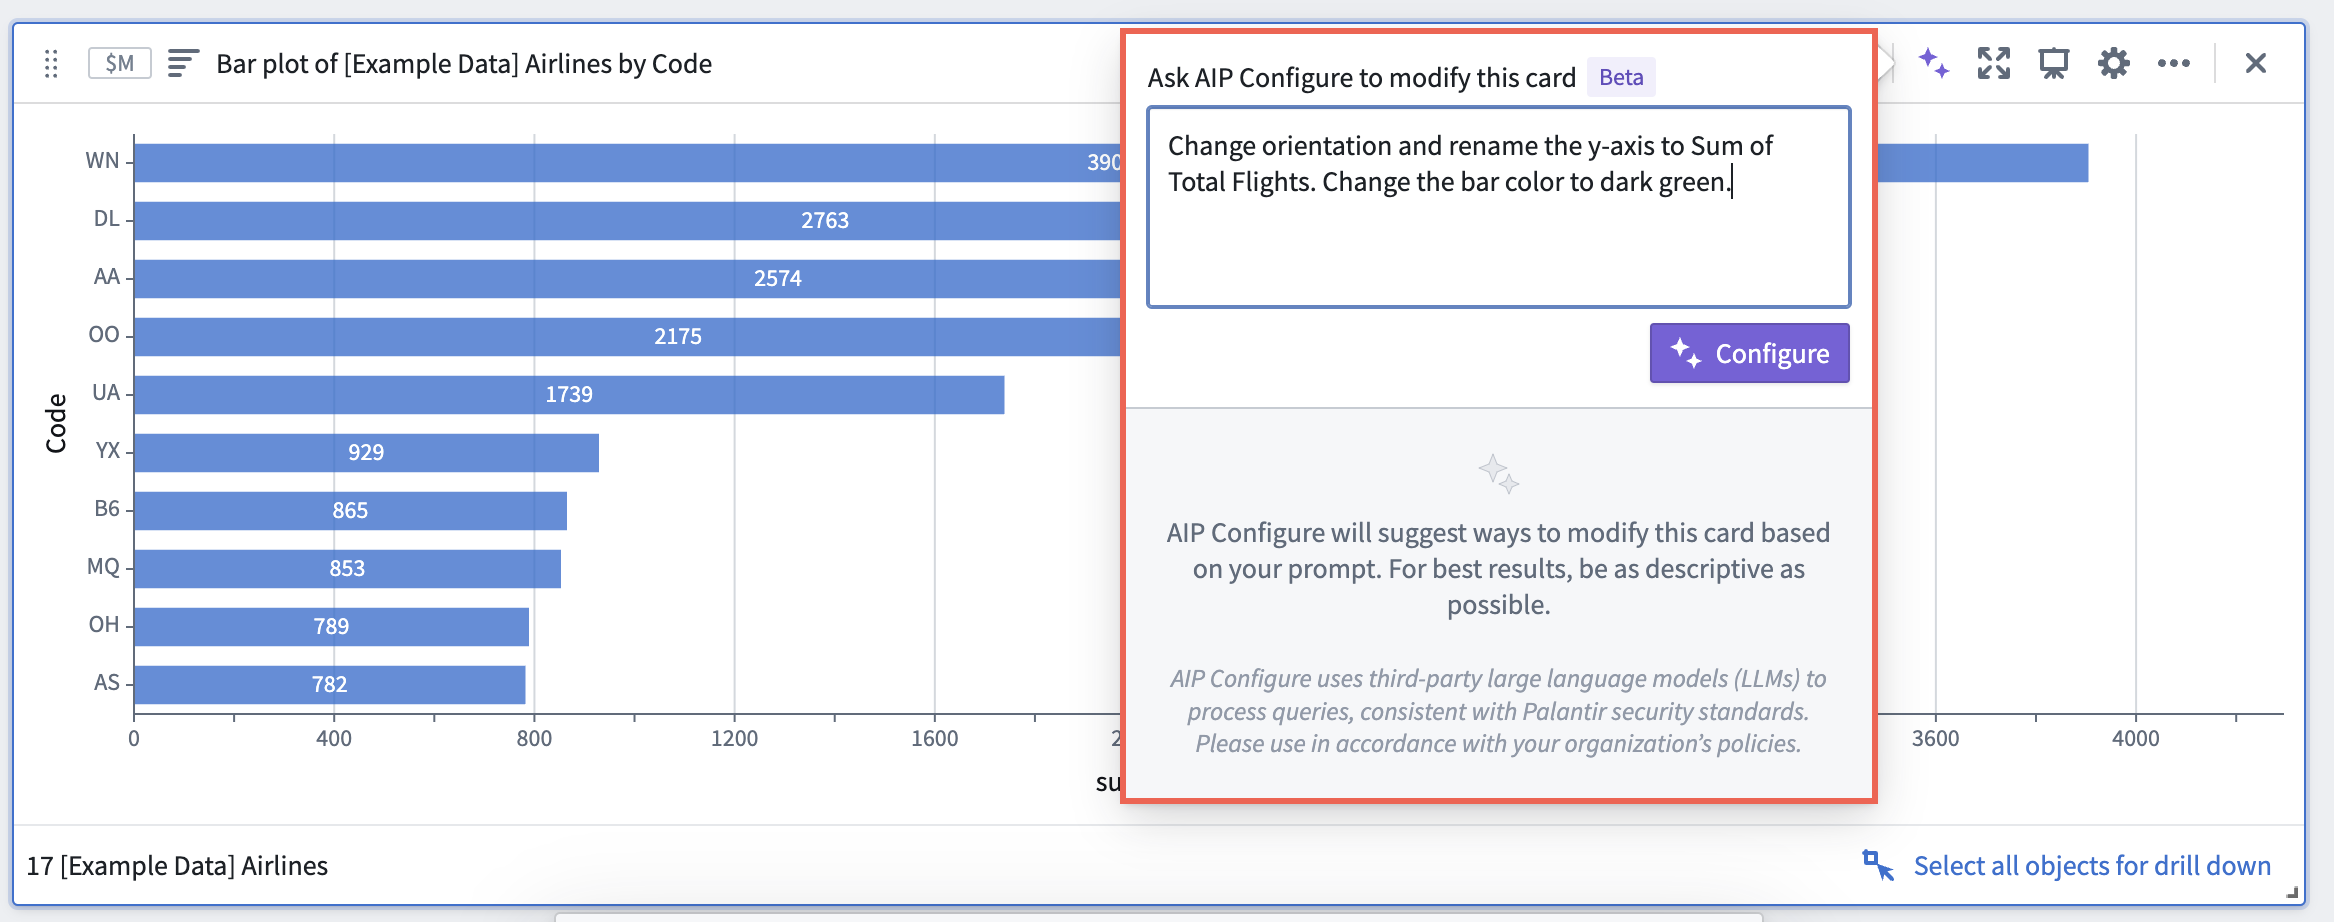This screenshot has width=2334, height=922.
Task: Select the DL bar showing 2763
Action: (627, 220)
